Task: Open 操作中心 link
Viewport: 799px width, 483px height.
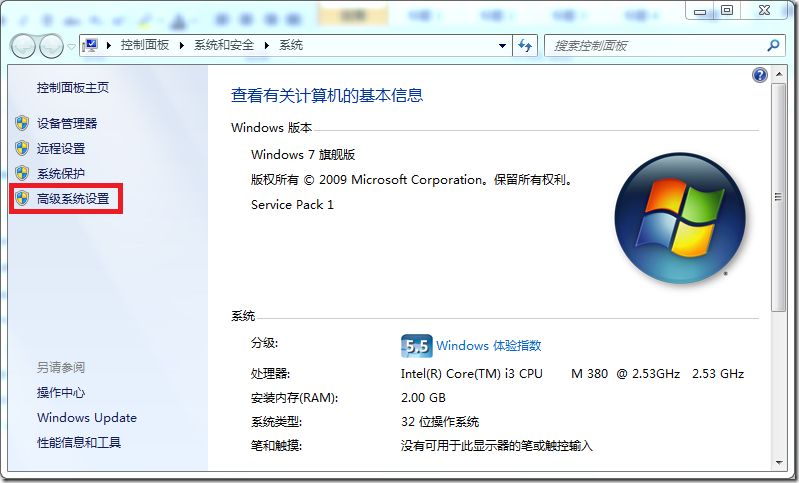Action: click(x=61, y=392)
